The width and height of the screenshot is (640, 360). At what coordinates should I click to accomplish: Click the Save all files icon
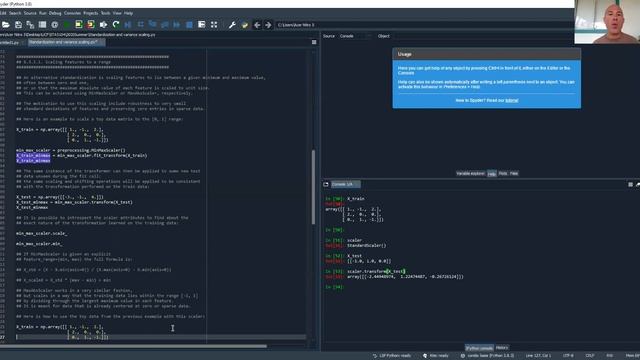30,25
